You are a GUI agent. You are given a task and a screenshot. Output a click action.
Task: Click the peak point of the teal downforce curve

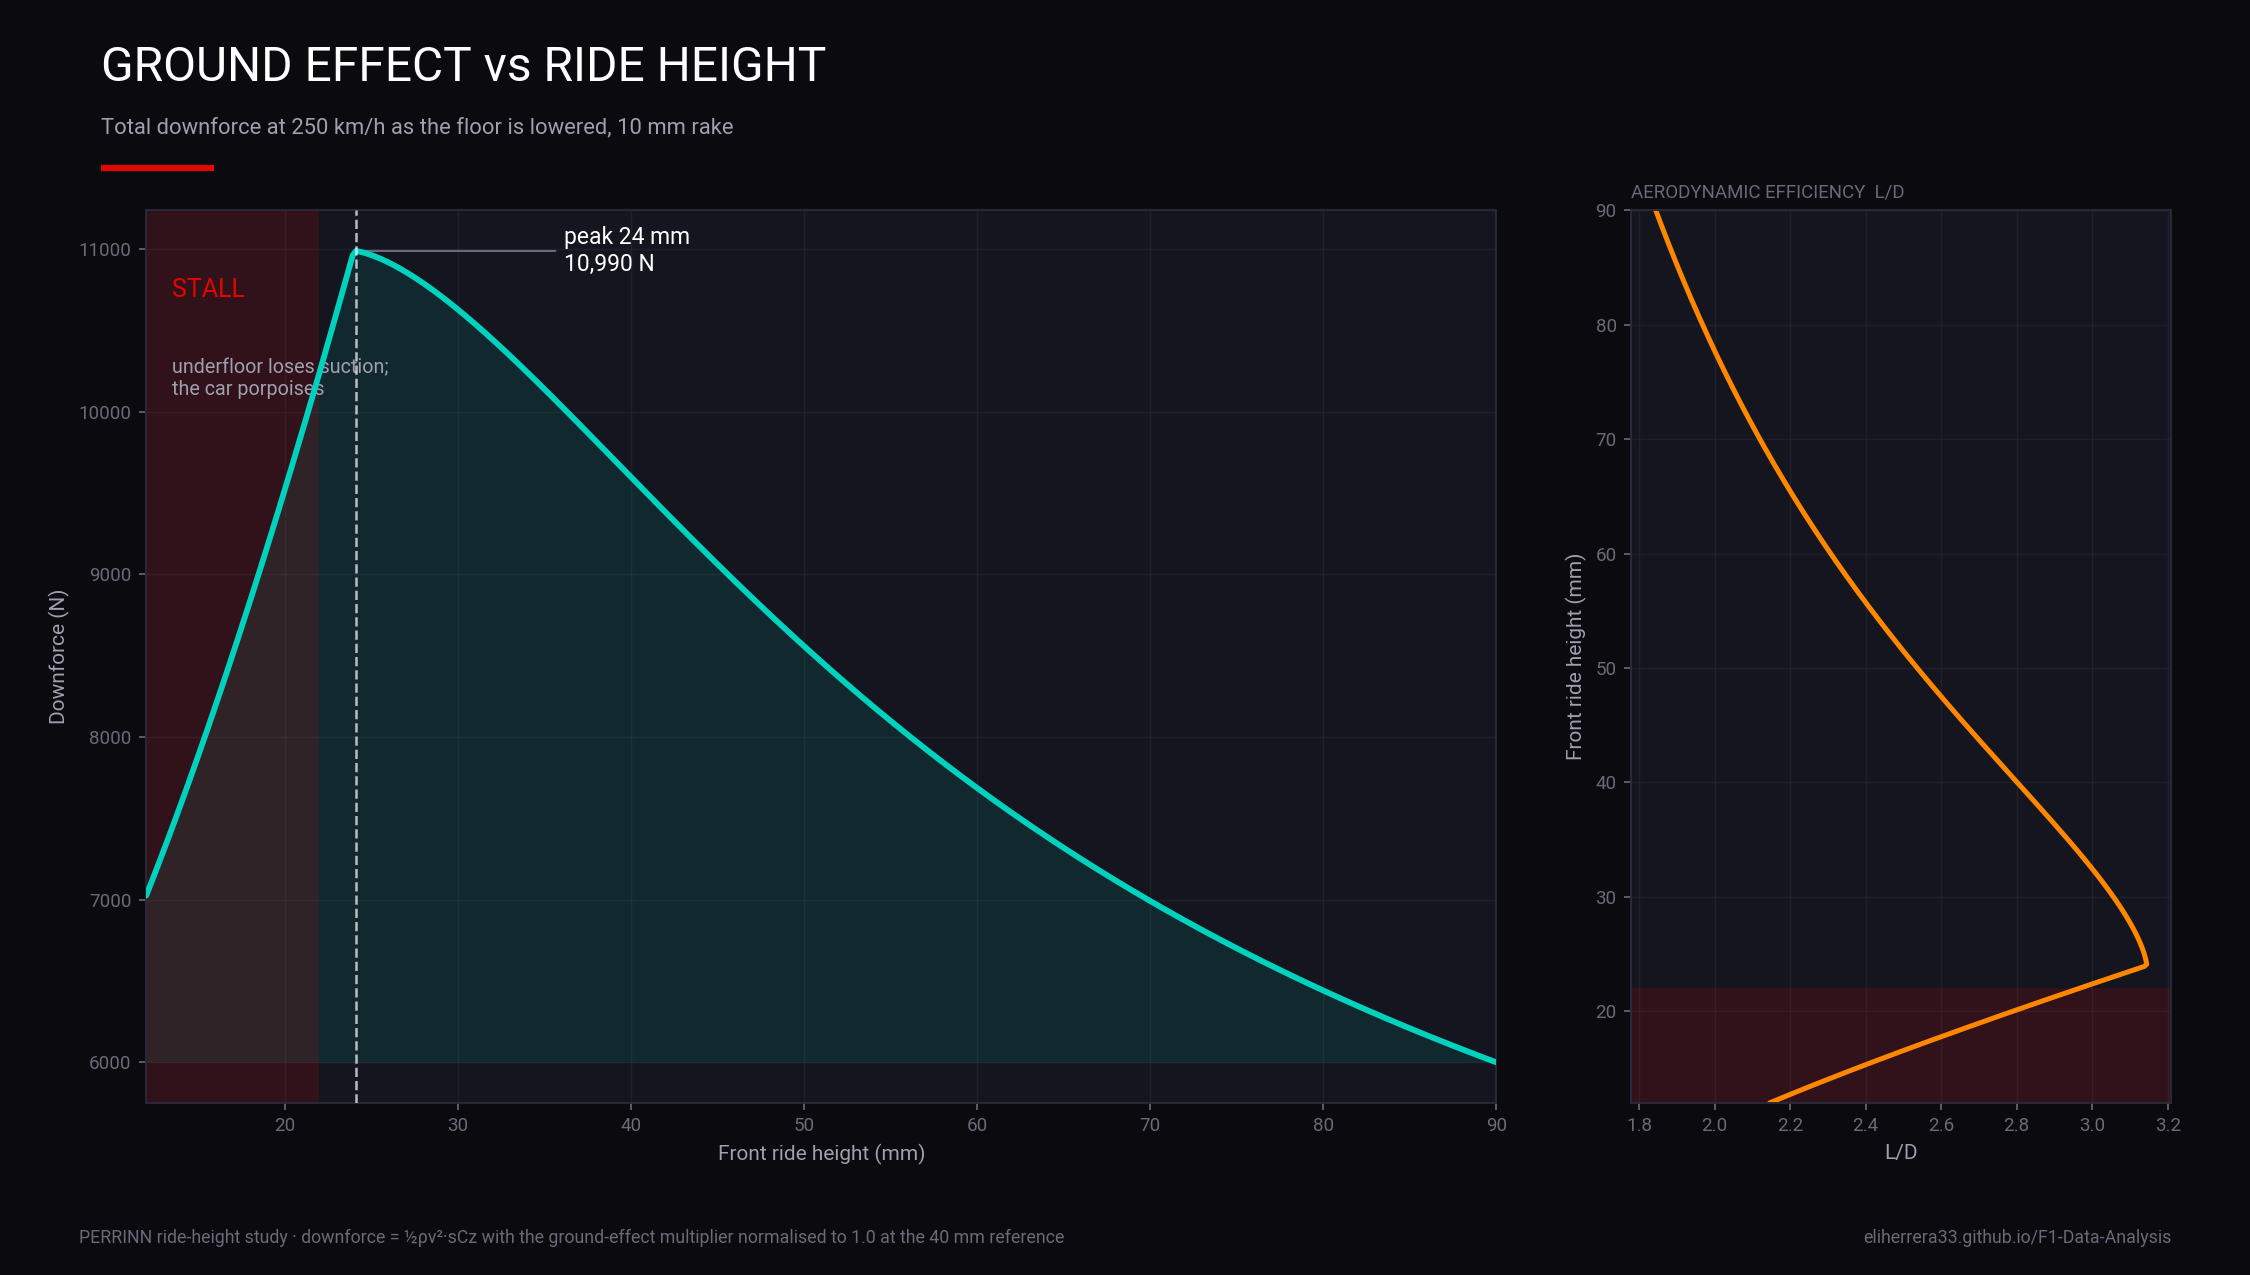point(355,251)
